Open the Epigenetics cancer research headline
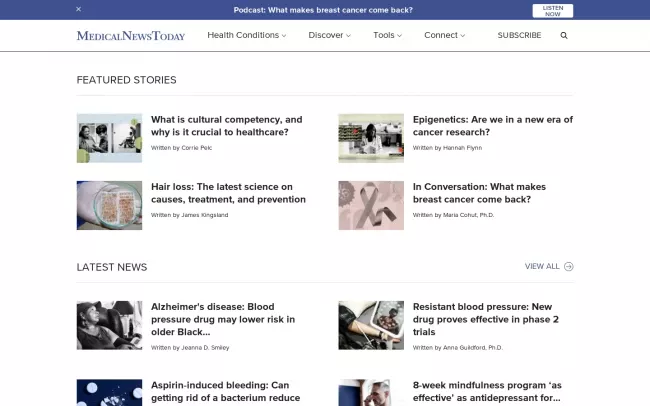This screenshot has width=650, height=406. coord(493,126)
